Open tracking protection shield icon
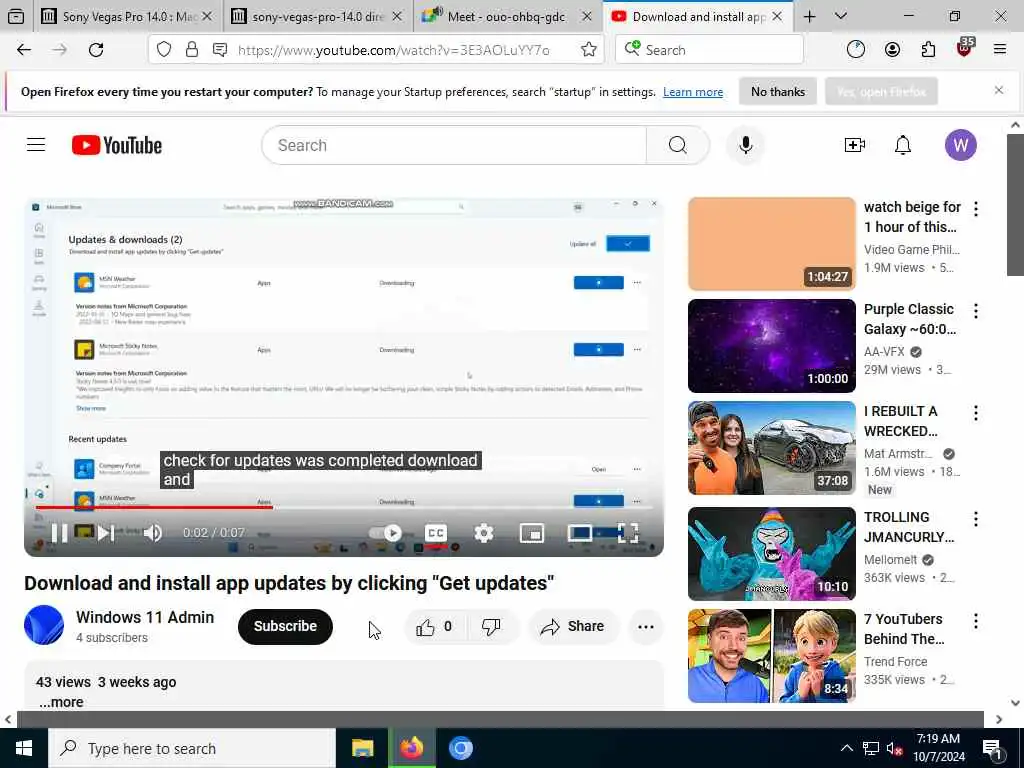 tap(164, 50)
